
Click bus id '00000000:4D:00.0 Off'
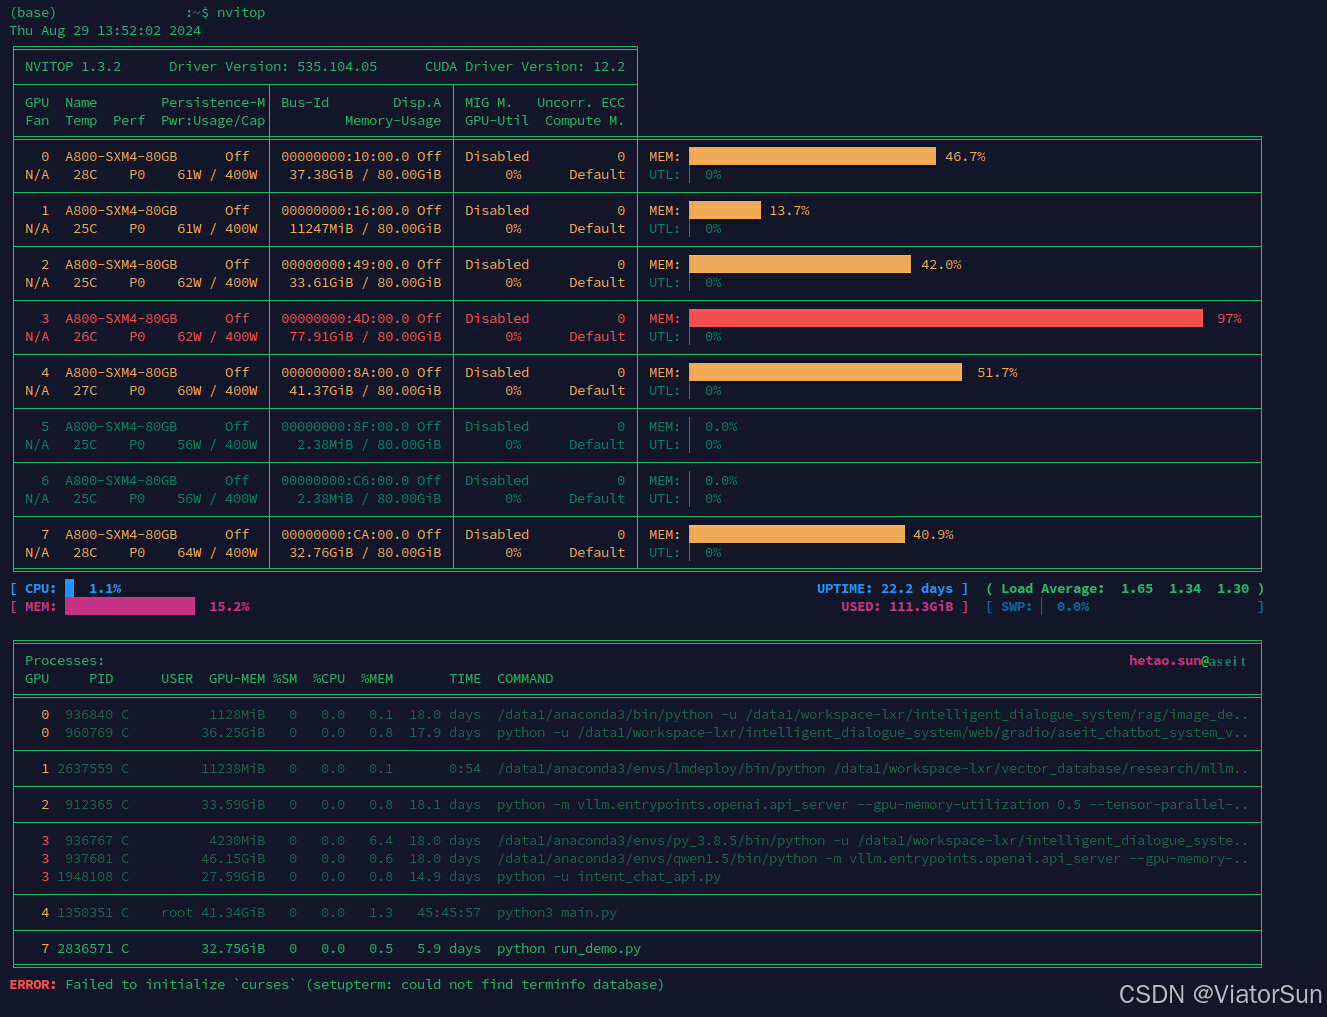coord(361,319)
